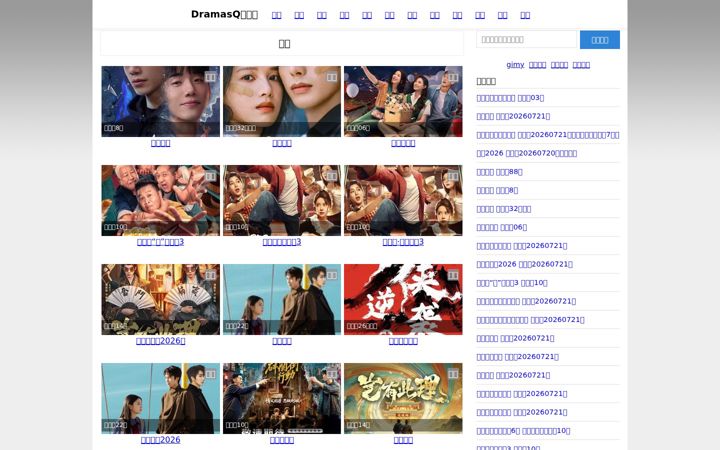Open the first navigation link after DramasQ title
The height and width of the screenshot is (450, 720).
(276, 15)
